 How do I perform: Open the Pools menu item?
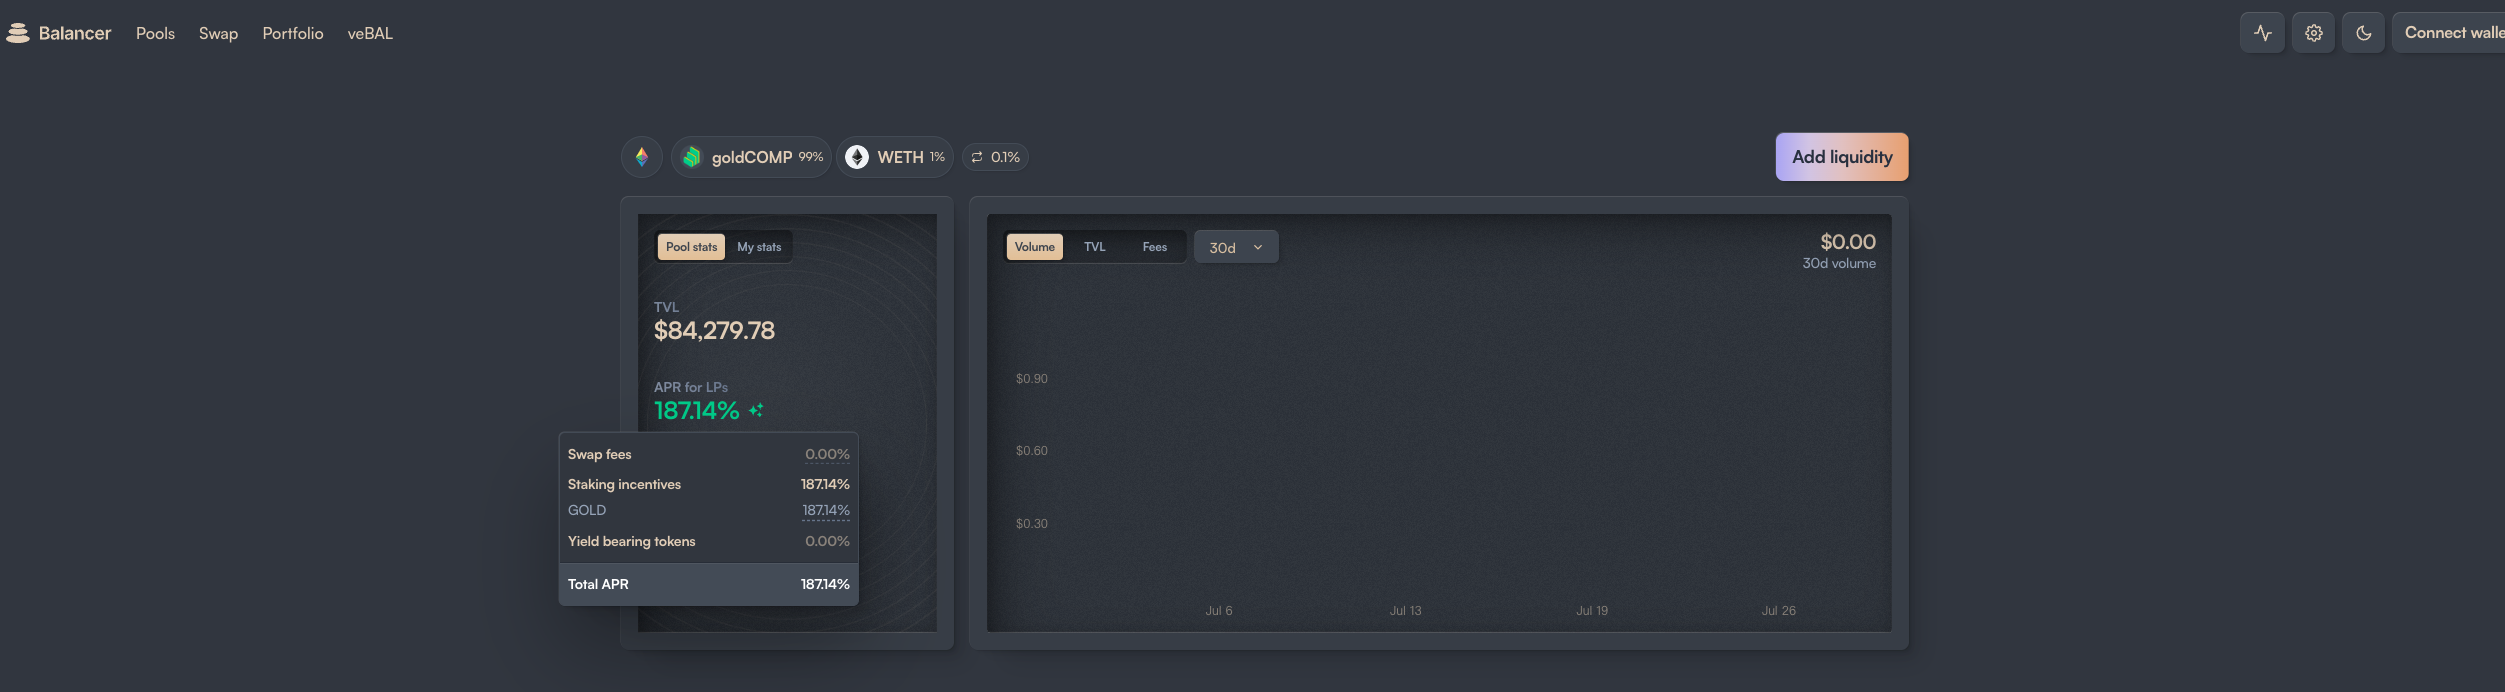point(155,33)
